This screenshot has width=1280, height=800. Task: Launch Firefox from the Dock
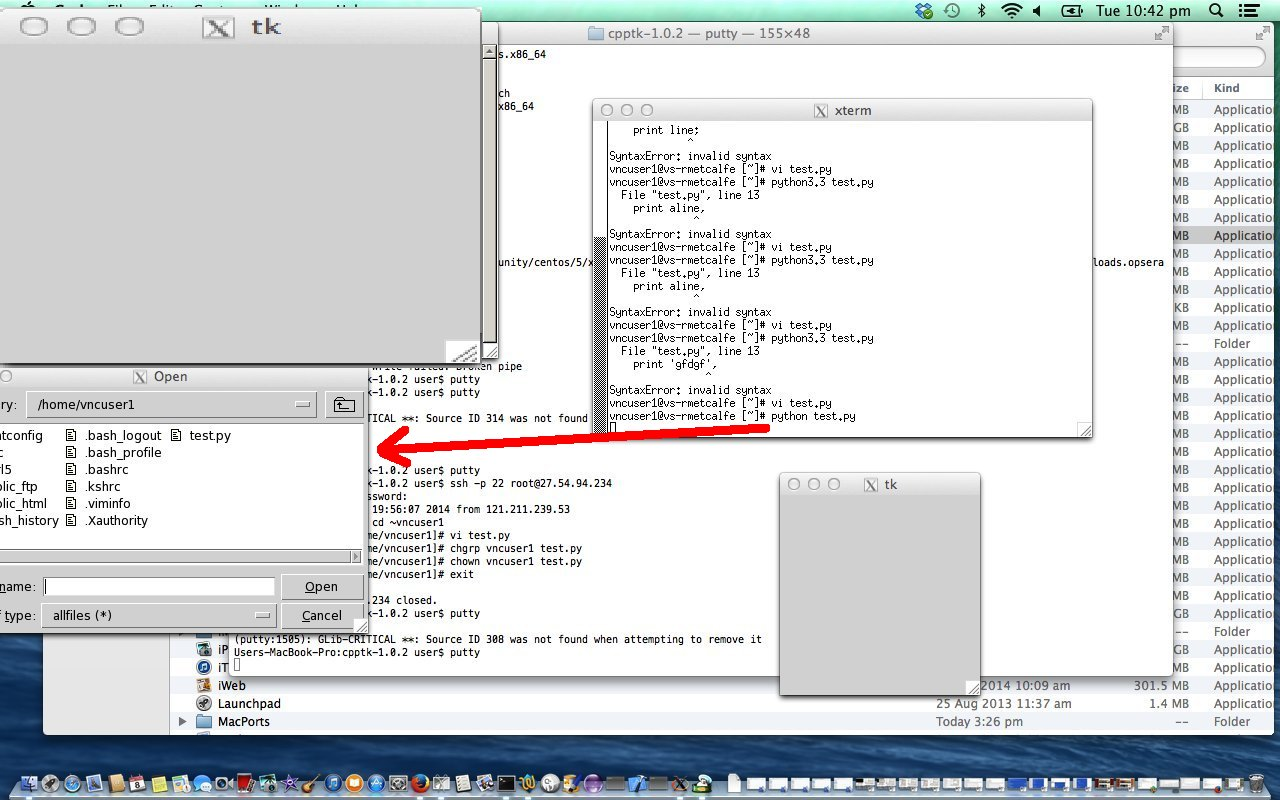click(x=421, y=783)
